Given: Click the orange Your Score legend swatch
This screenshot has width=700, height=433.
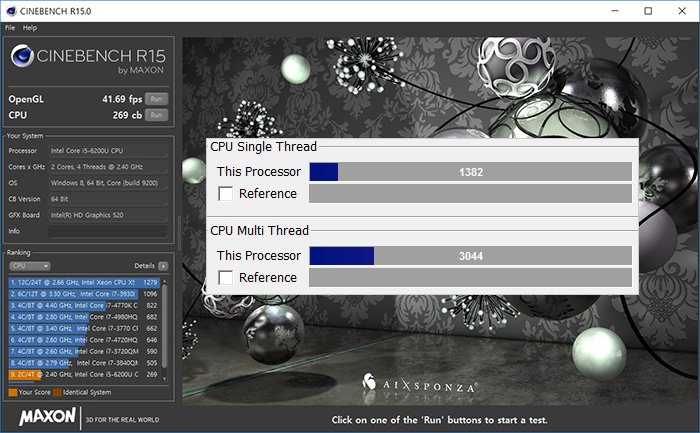Looking at the screenshot, I should 12,392.
